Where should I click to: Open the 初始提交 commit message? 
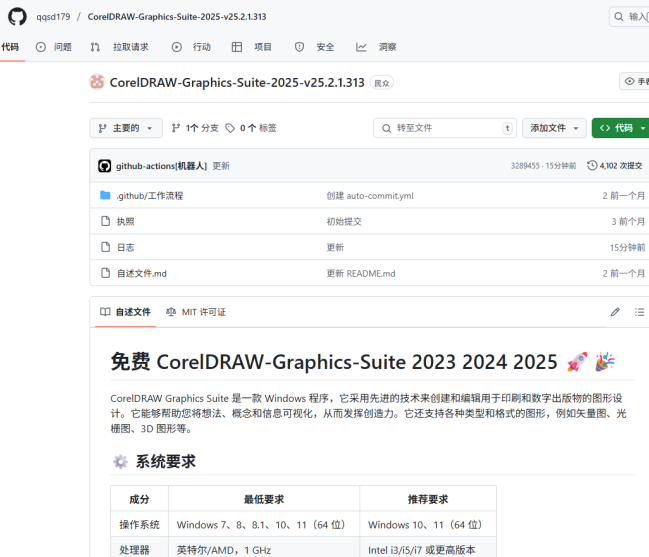pyautogui.click(x=344, y=222)
